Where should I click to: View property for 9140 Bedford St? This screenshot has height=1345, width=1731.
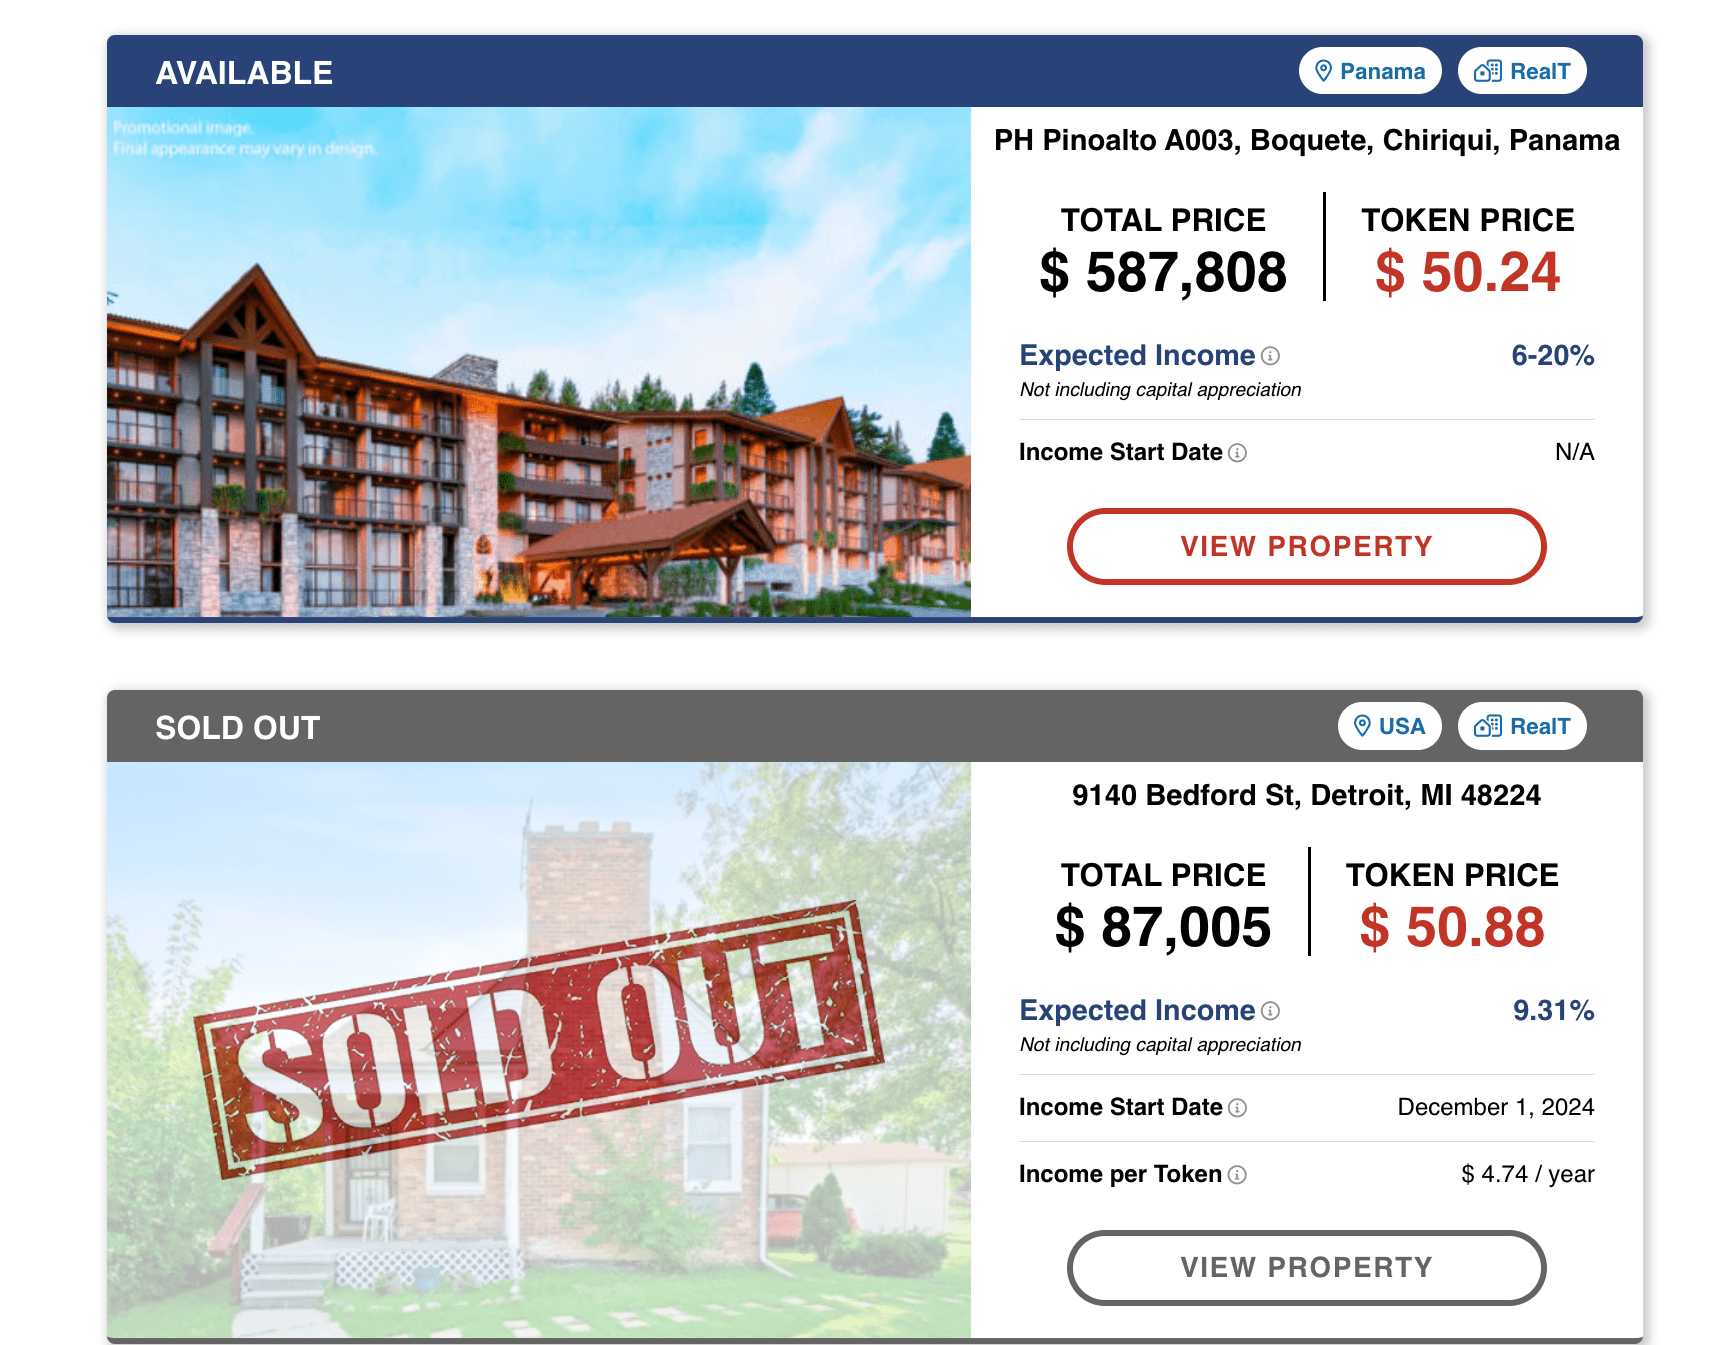click(1306, 1267)
